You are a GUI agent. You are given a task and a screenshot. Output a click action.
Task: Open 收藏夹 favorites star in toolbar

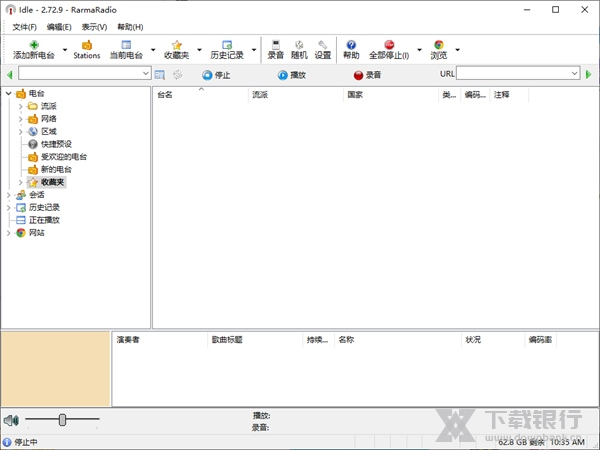point(177,46)
